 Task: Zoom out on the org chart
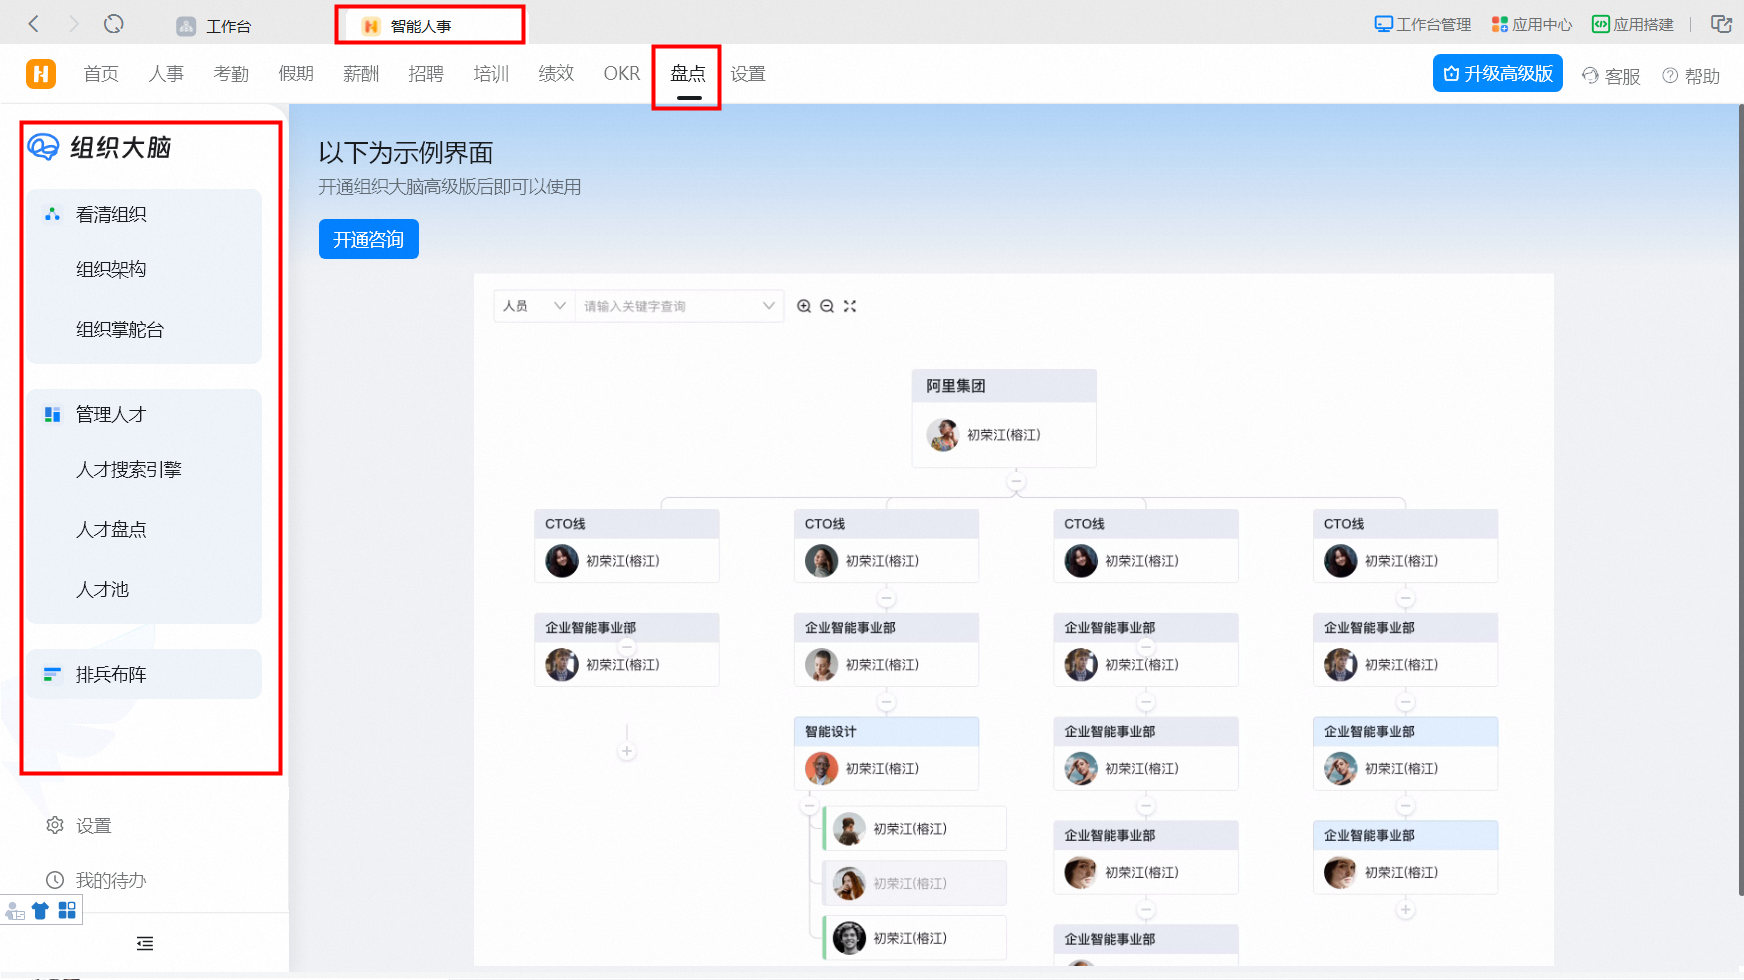coord(827,306)
